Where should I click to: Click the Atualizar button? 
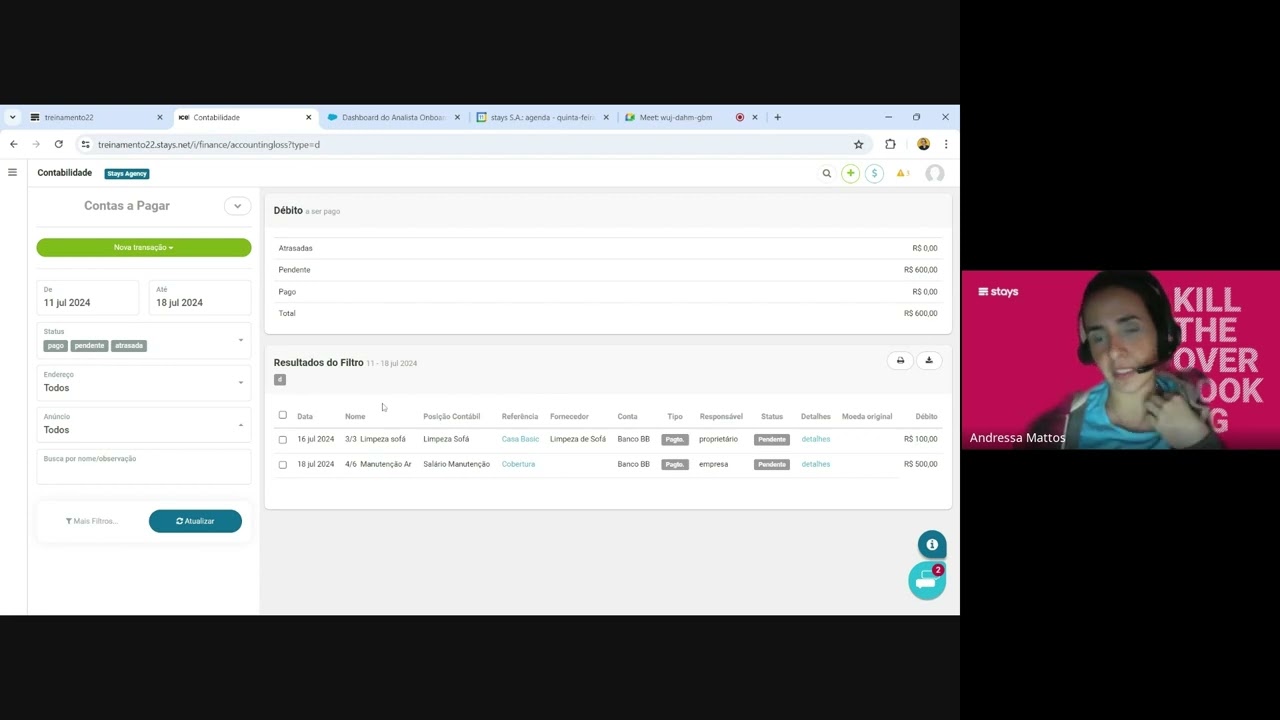tap(195, 521)
